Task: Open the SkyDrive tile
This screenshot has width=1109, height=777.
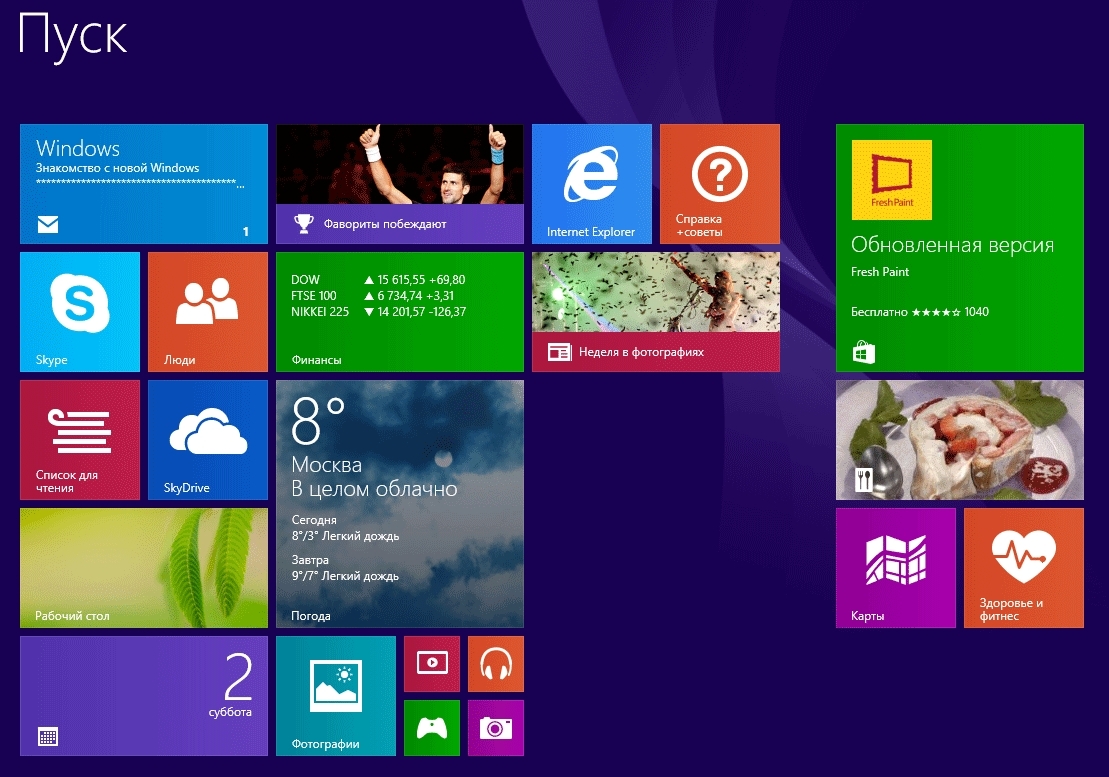Action: [208, 440]
